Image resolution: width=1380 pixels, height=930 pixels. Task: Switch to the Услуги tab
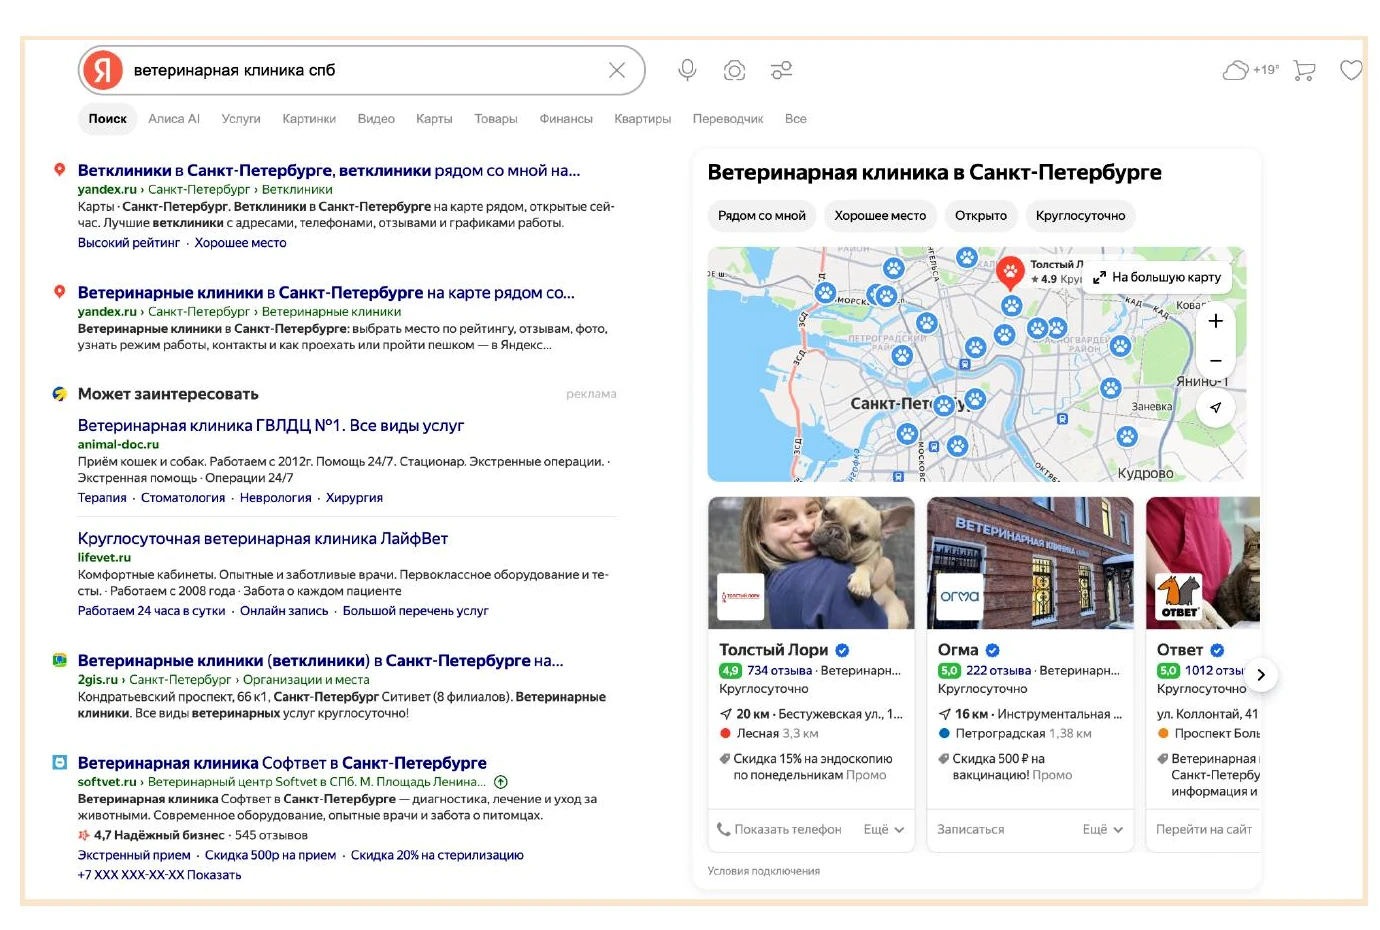pyautogui.click(x=241, y=119)
